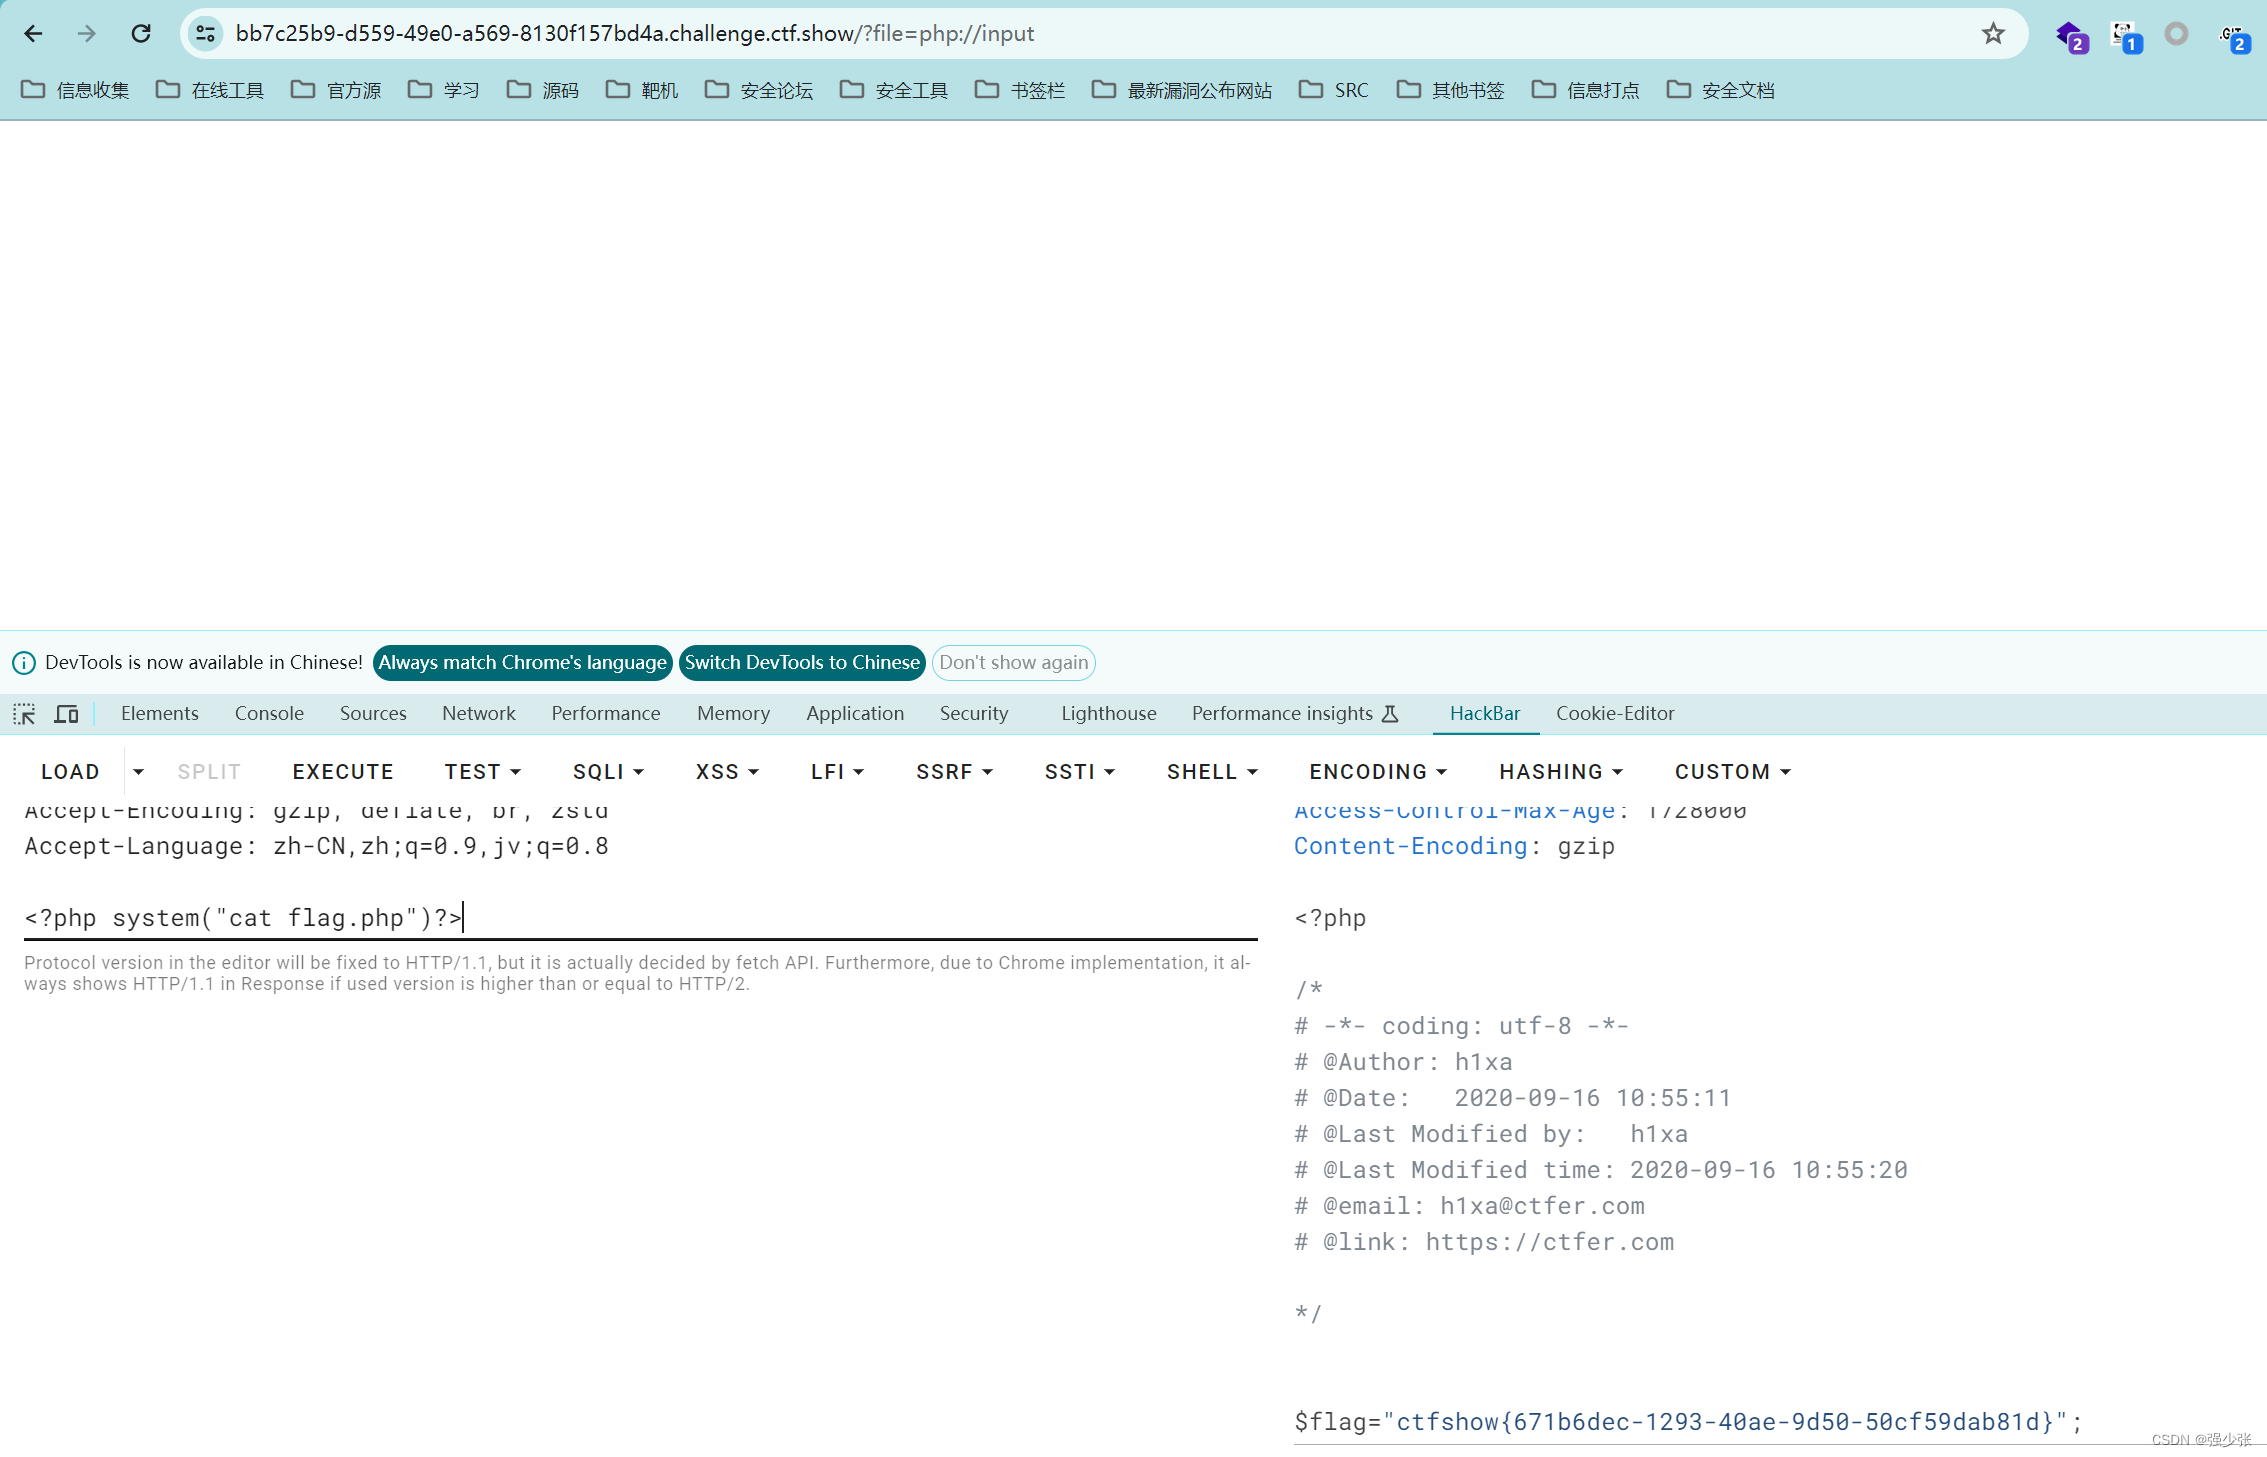Open the site information icon in address bar
2267x1457 pixels.
206,33
